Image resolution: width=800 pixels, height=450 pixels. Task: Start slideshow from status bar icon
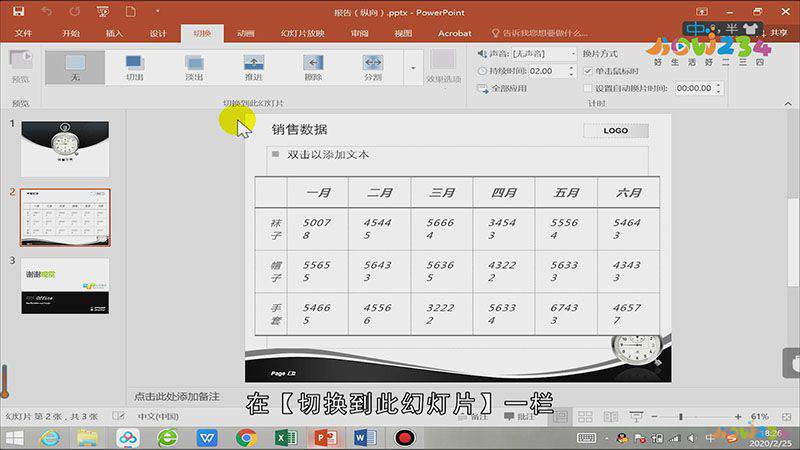[636, 417]
